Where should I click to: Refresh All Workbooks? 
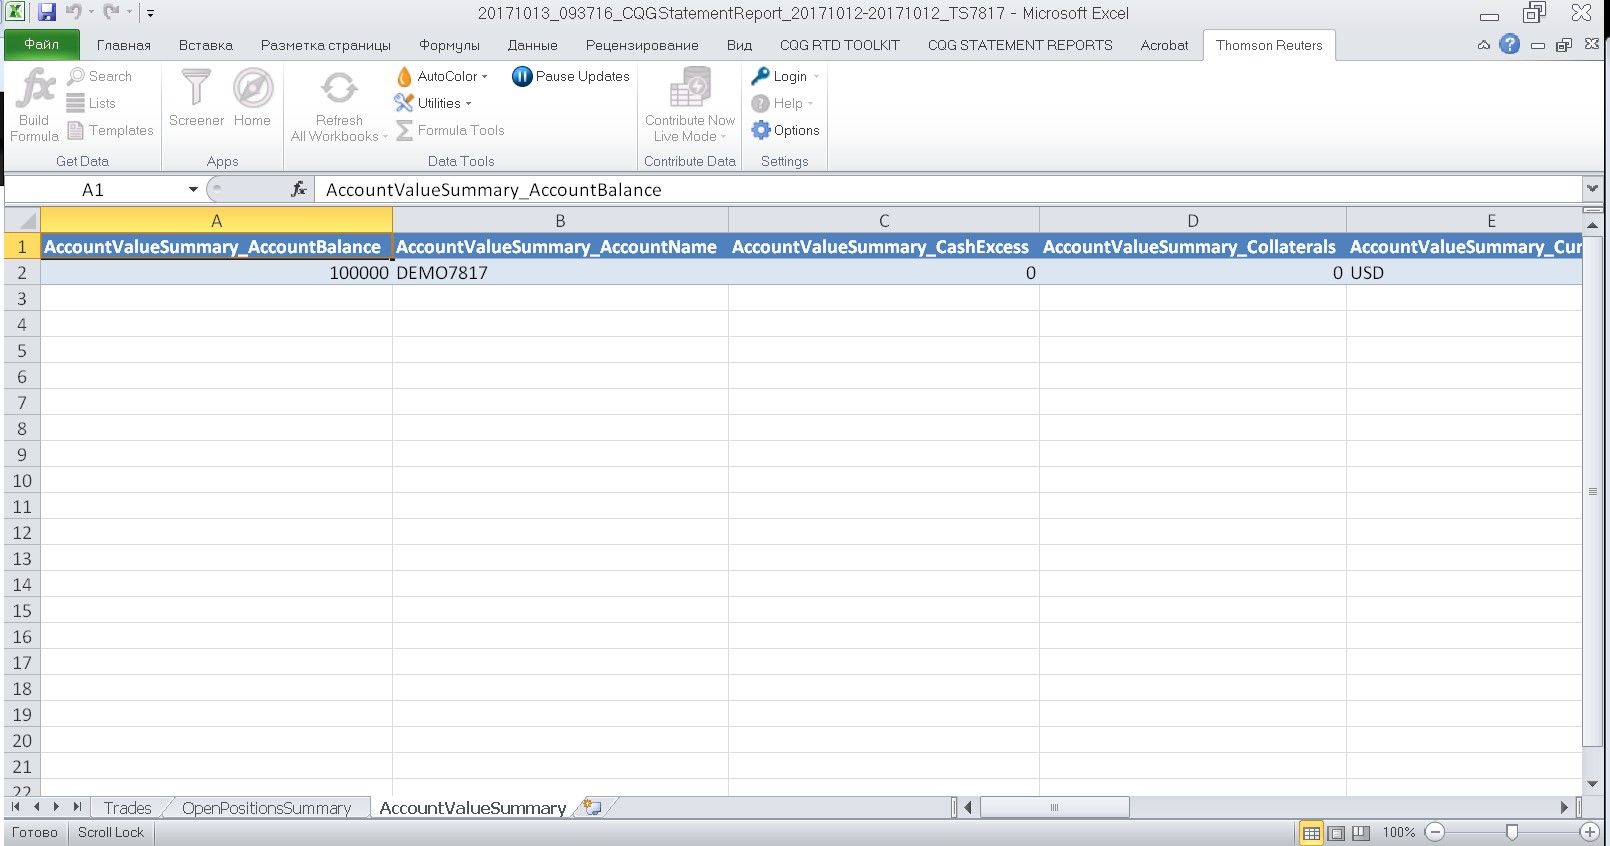point(339,105)
